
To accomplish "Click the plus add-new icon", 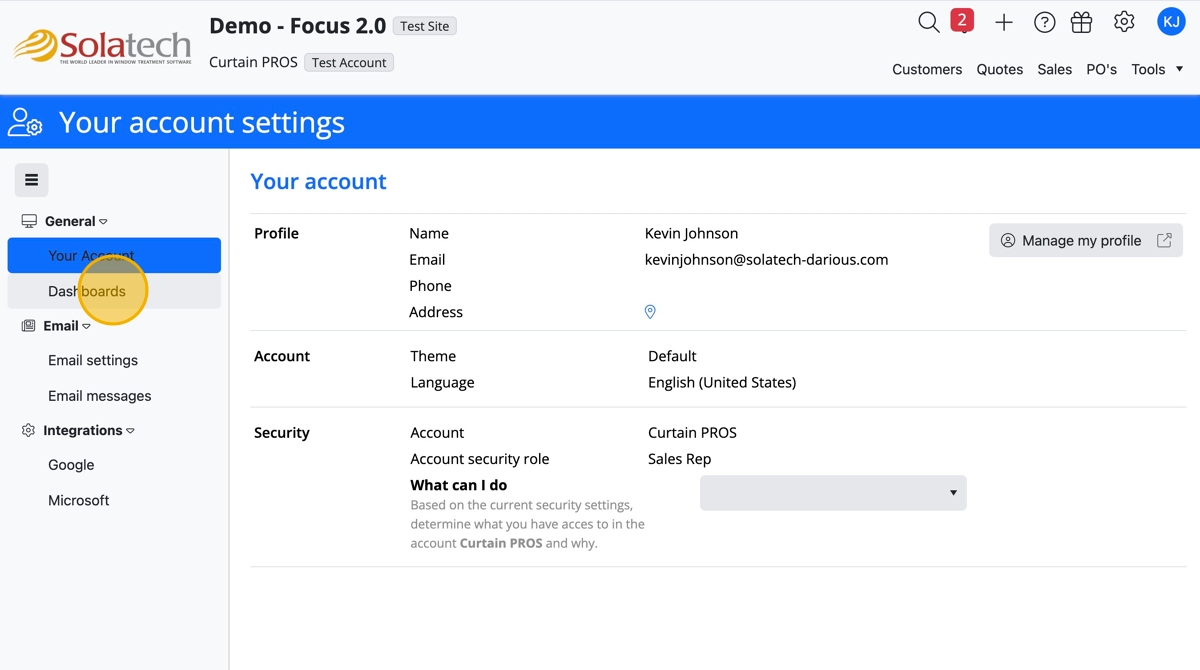I will [1004, 22].
